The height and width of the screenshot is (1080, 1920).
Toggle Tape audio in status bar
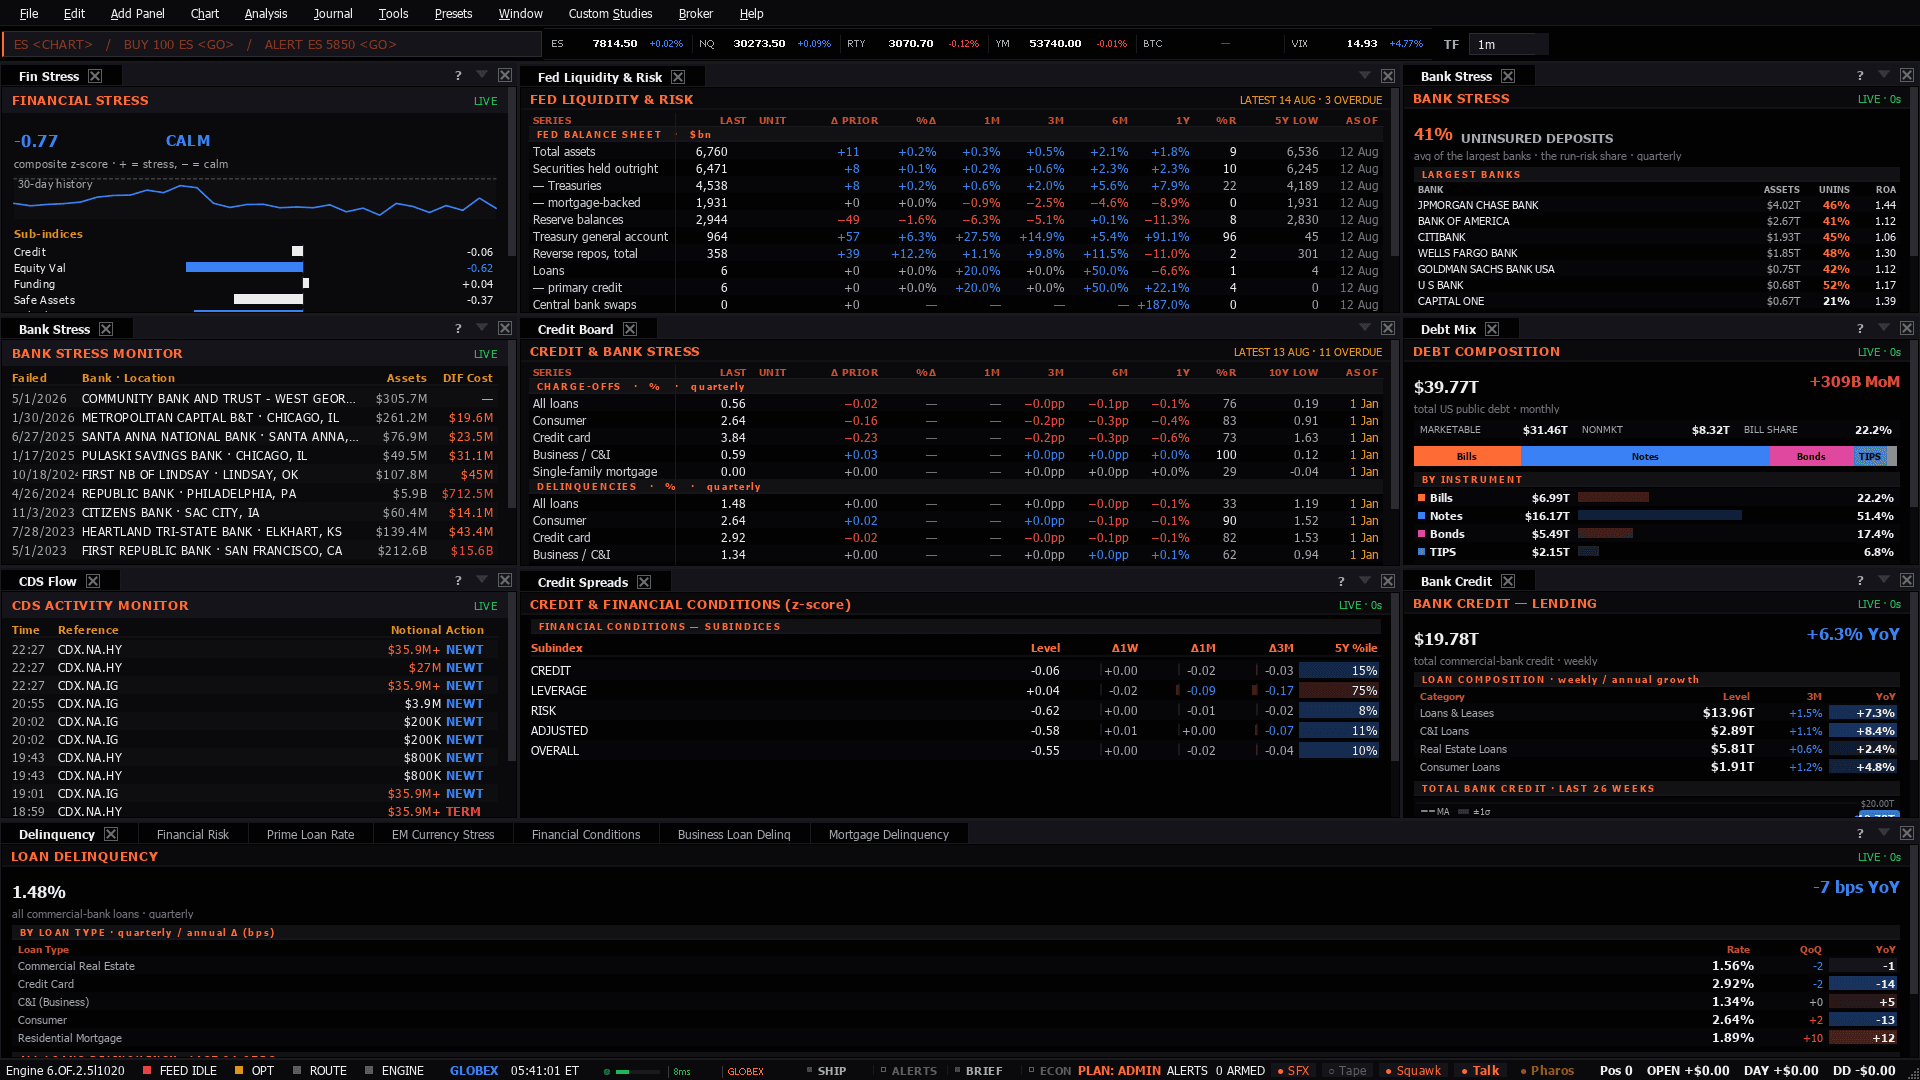1347,1070
